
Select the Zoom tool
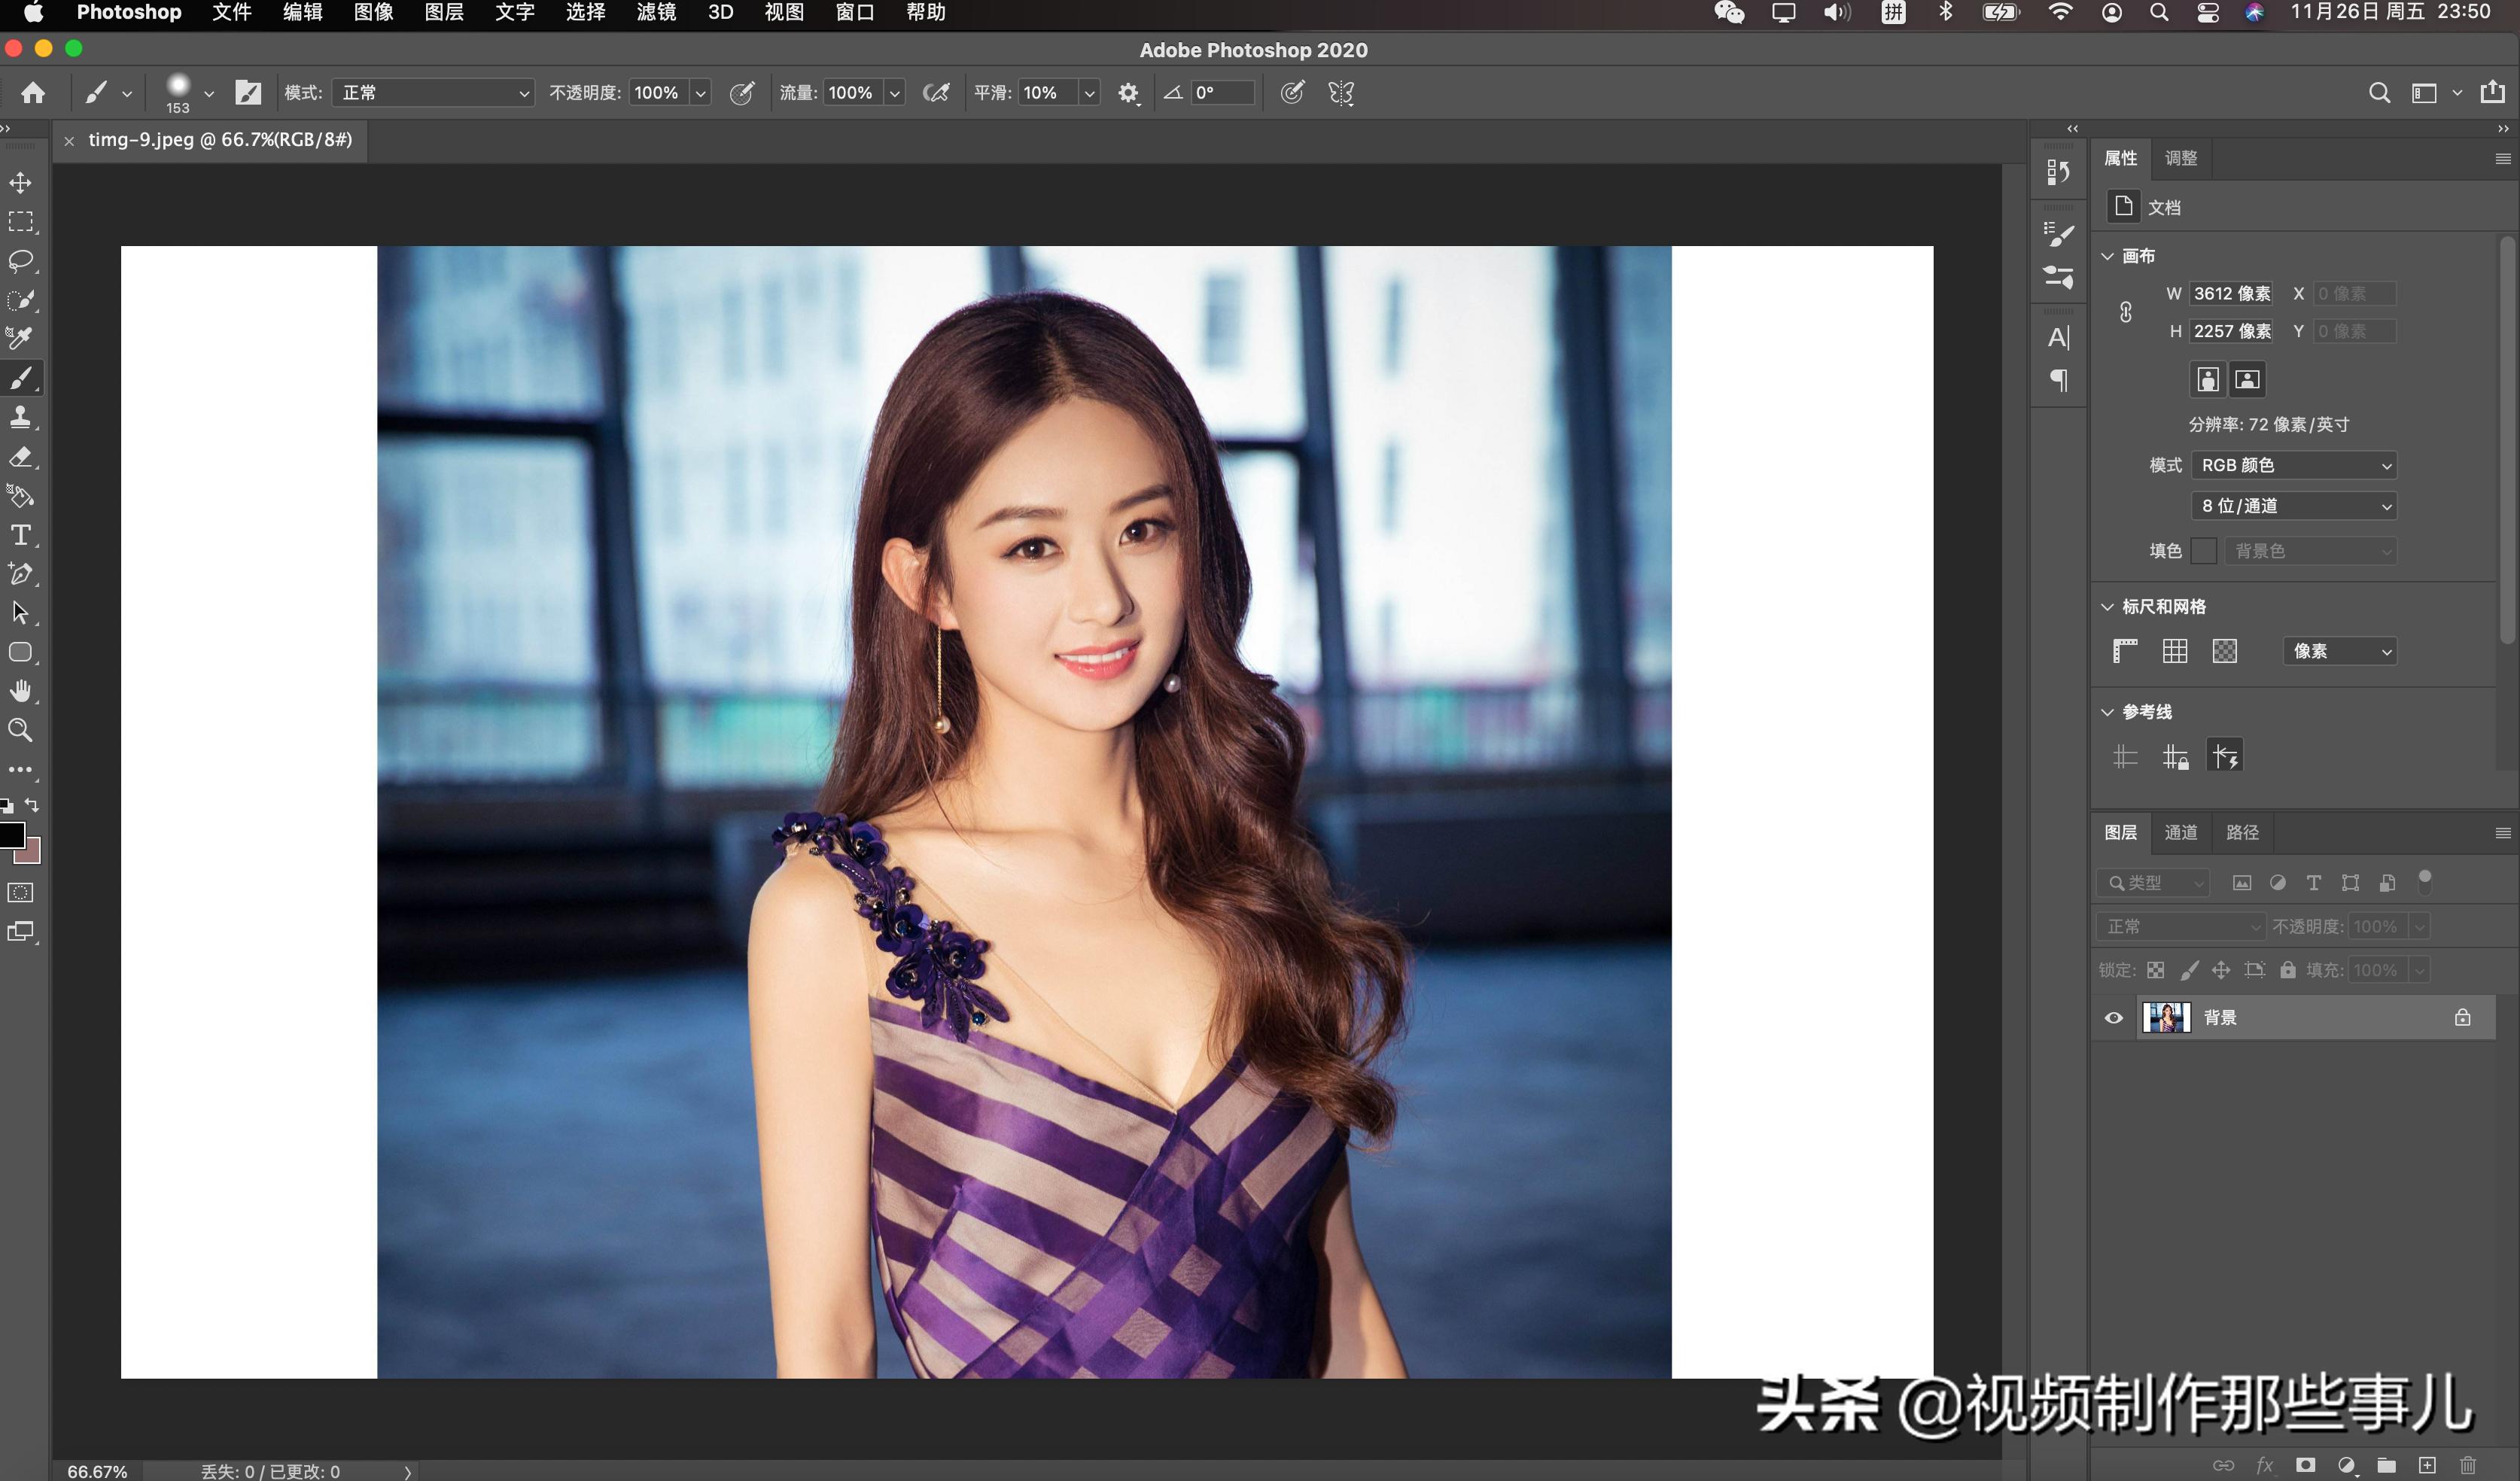pyautogui.click(x=20, y=730)
